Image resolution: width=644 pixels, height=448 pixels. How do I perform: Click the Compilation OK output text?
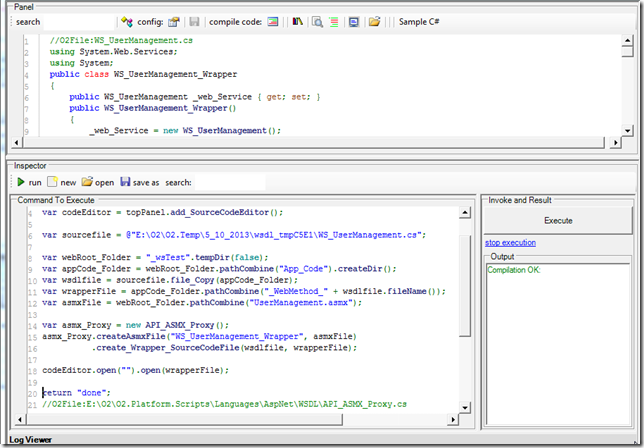click(x=513, y=270)
